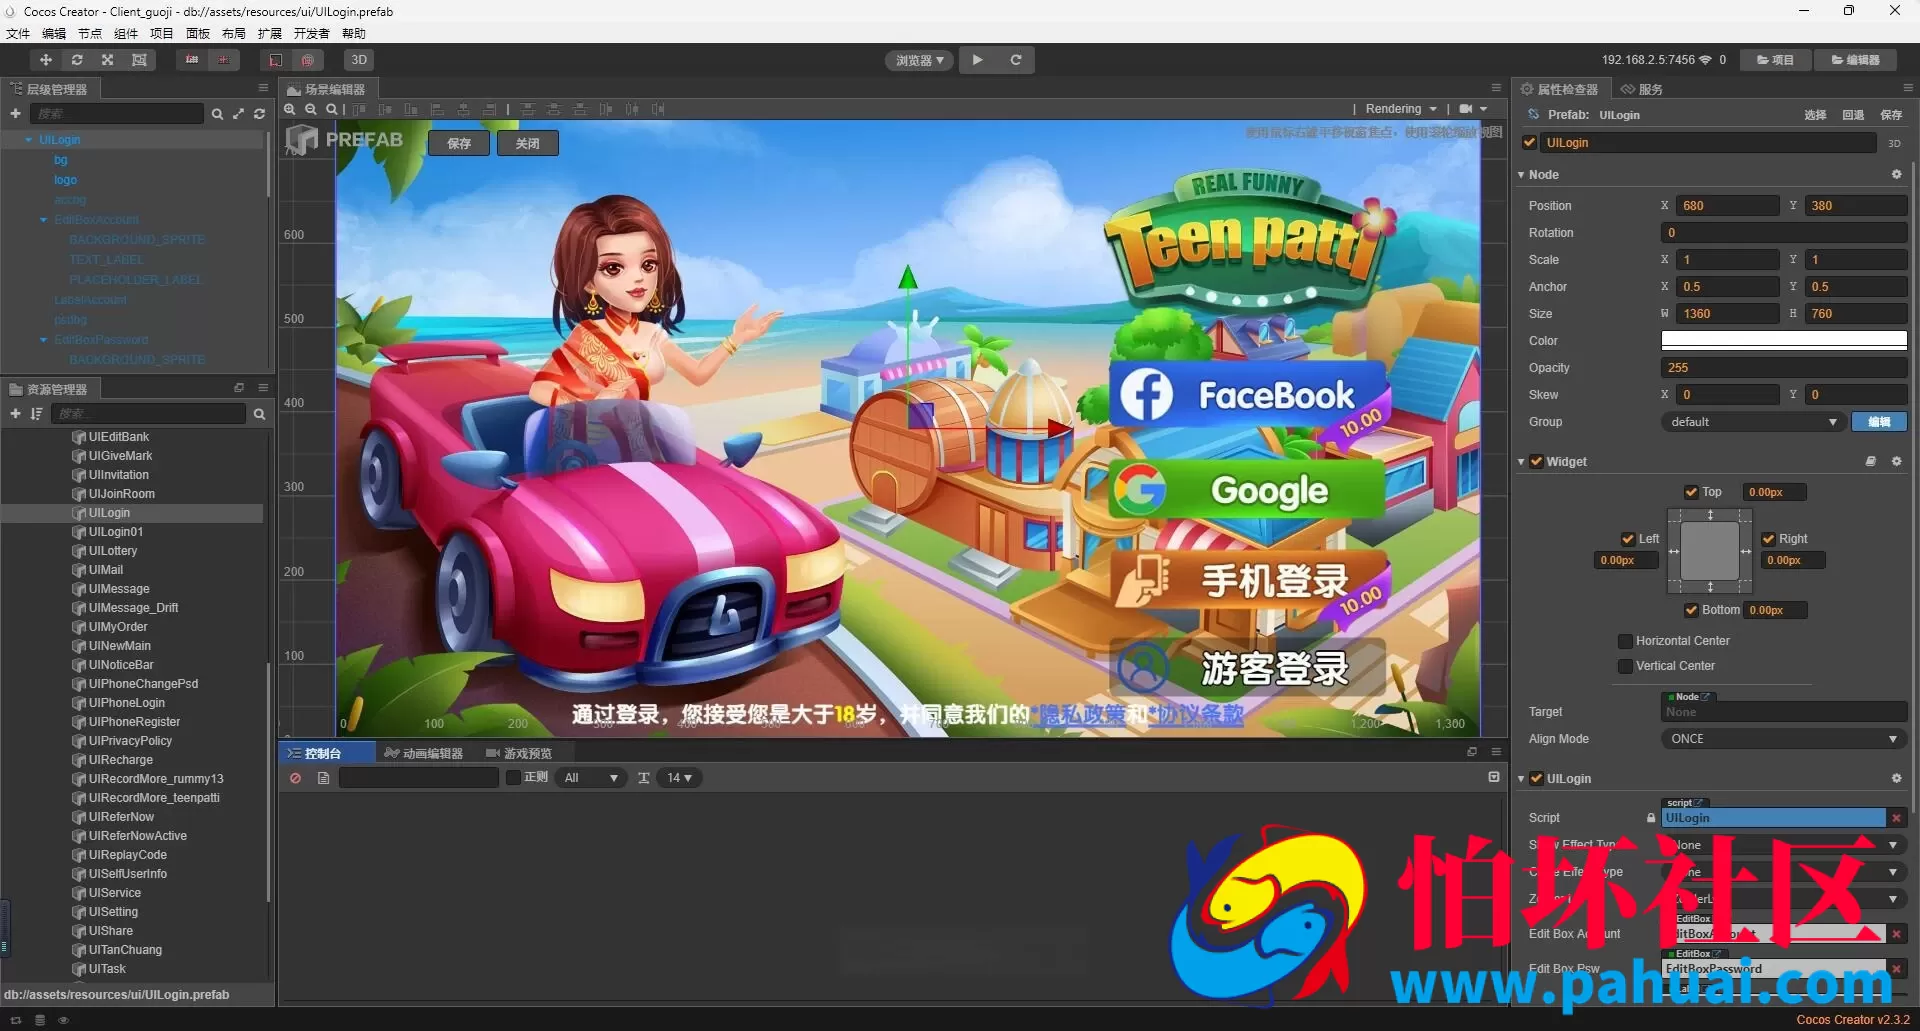Select the Rect transform tool

point(139,60)
